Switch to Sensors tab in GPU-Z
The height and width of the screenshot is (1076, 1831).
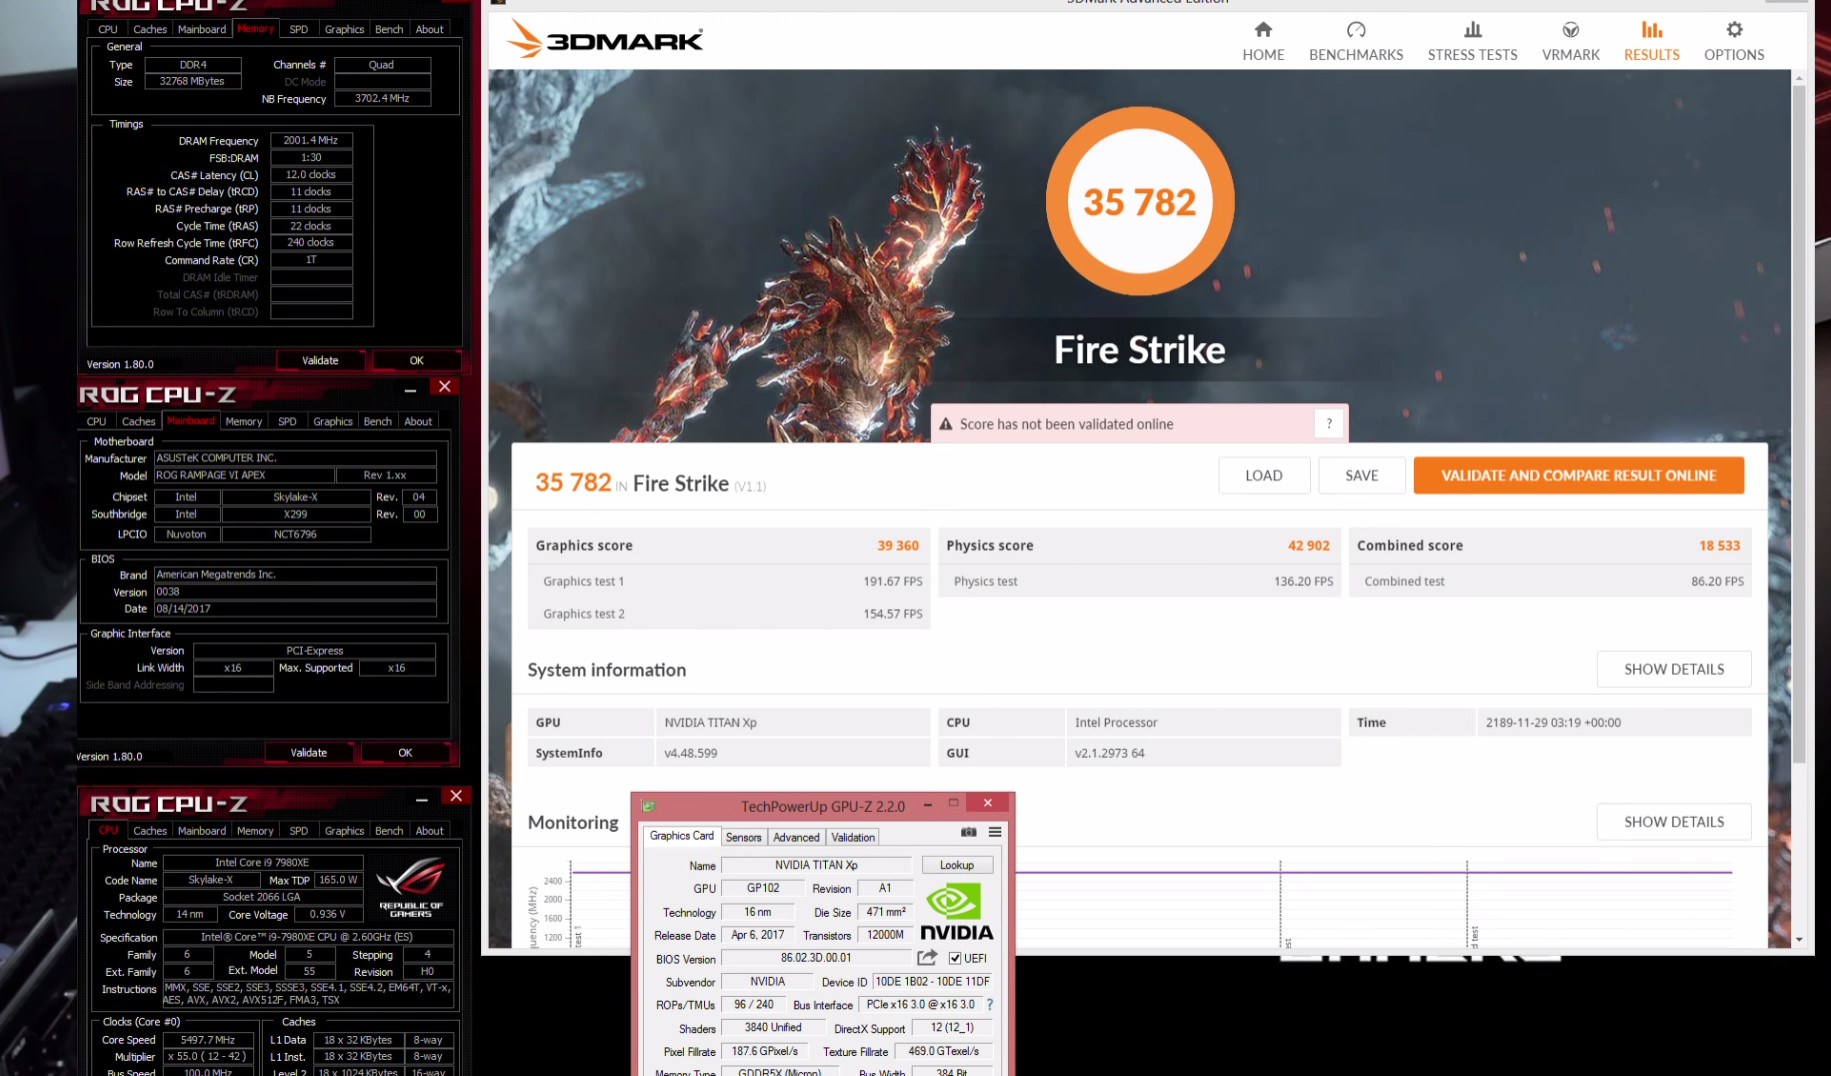pos(743,837)
